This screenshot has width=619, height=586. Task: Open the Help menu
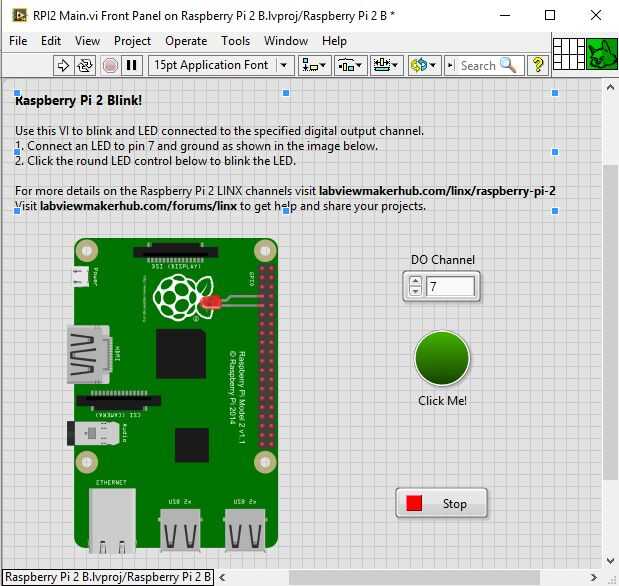click(334, 41)
